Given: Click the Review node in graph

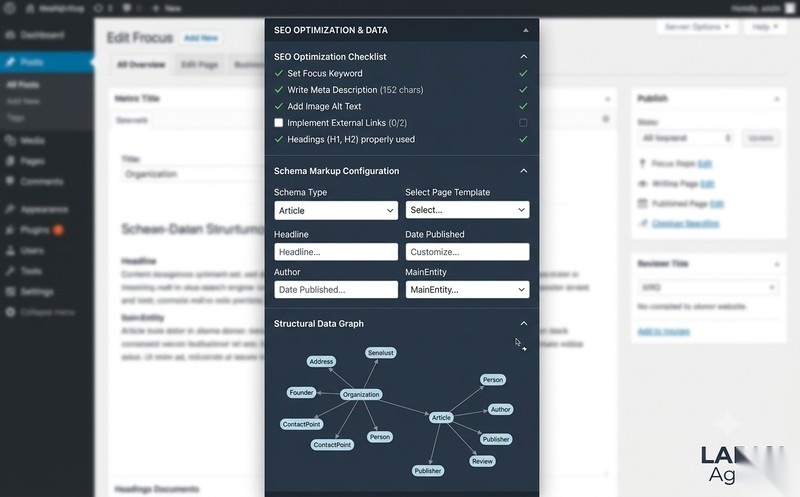Looking at the screenshot, I should pyautogui.click(x=482, y=461).
